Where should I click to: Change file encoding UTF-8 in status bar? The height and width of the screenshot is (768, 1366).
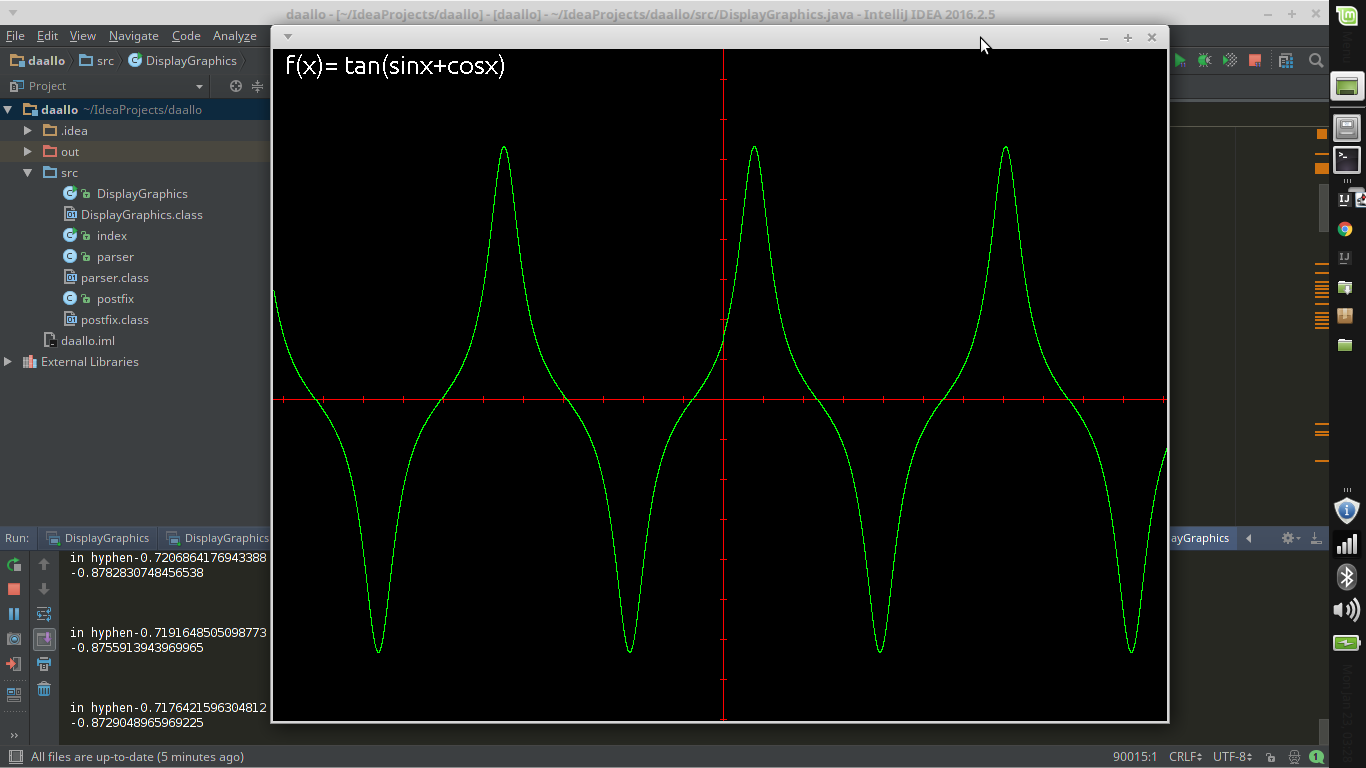[1233, 757]
